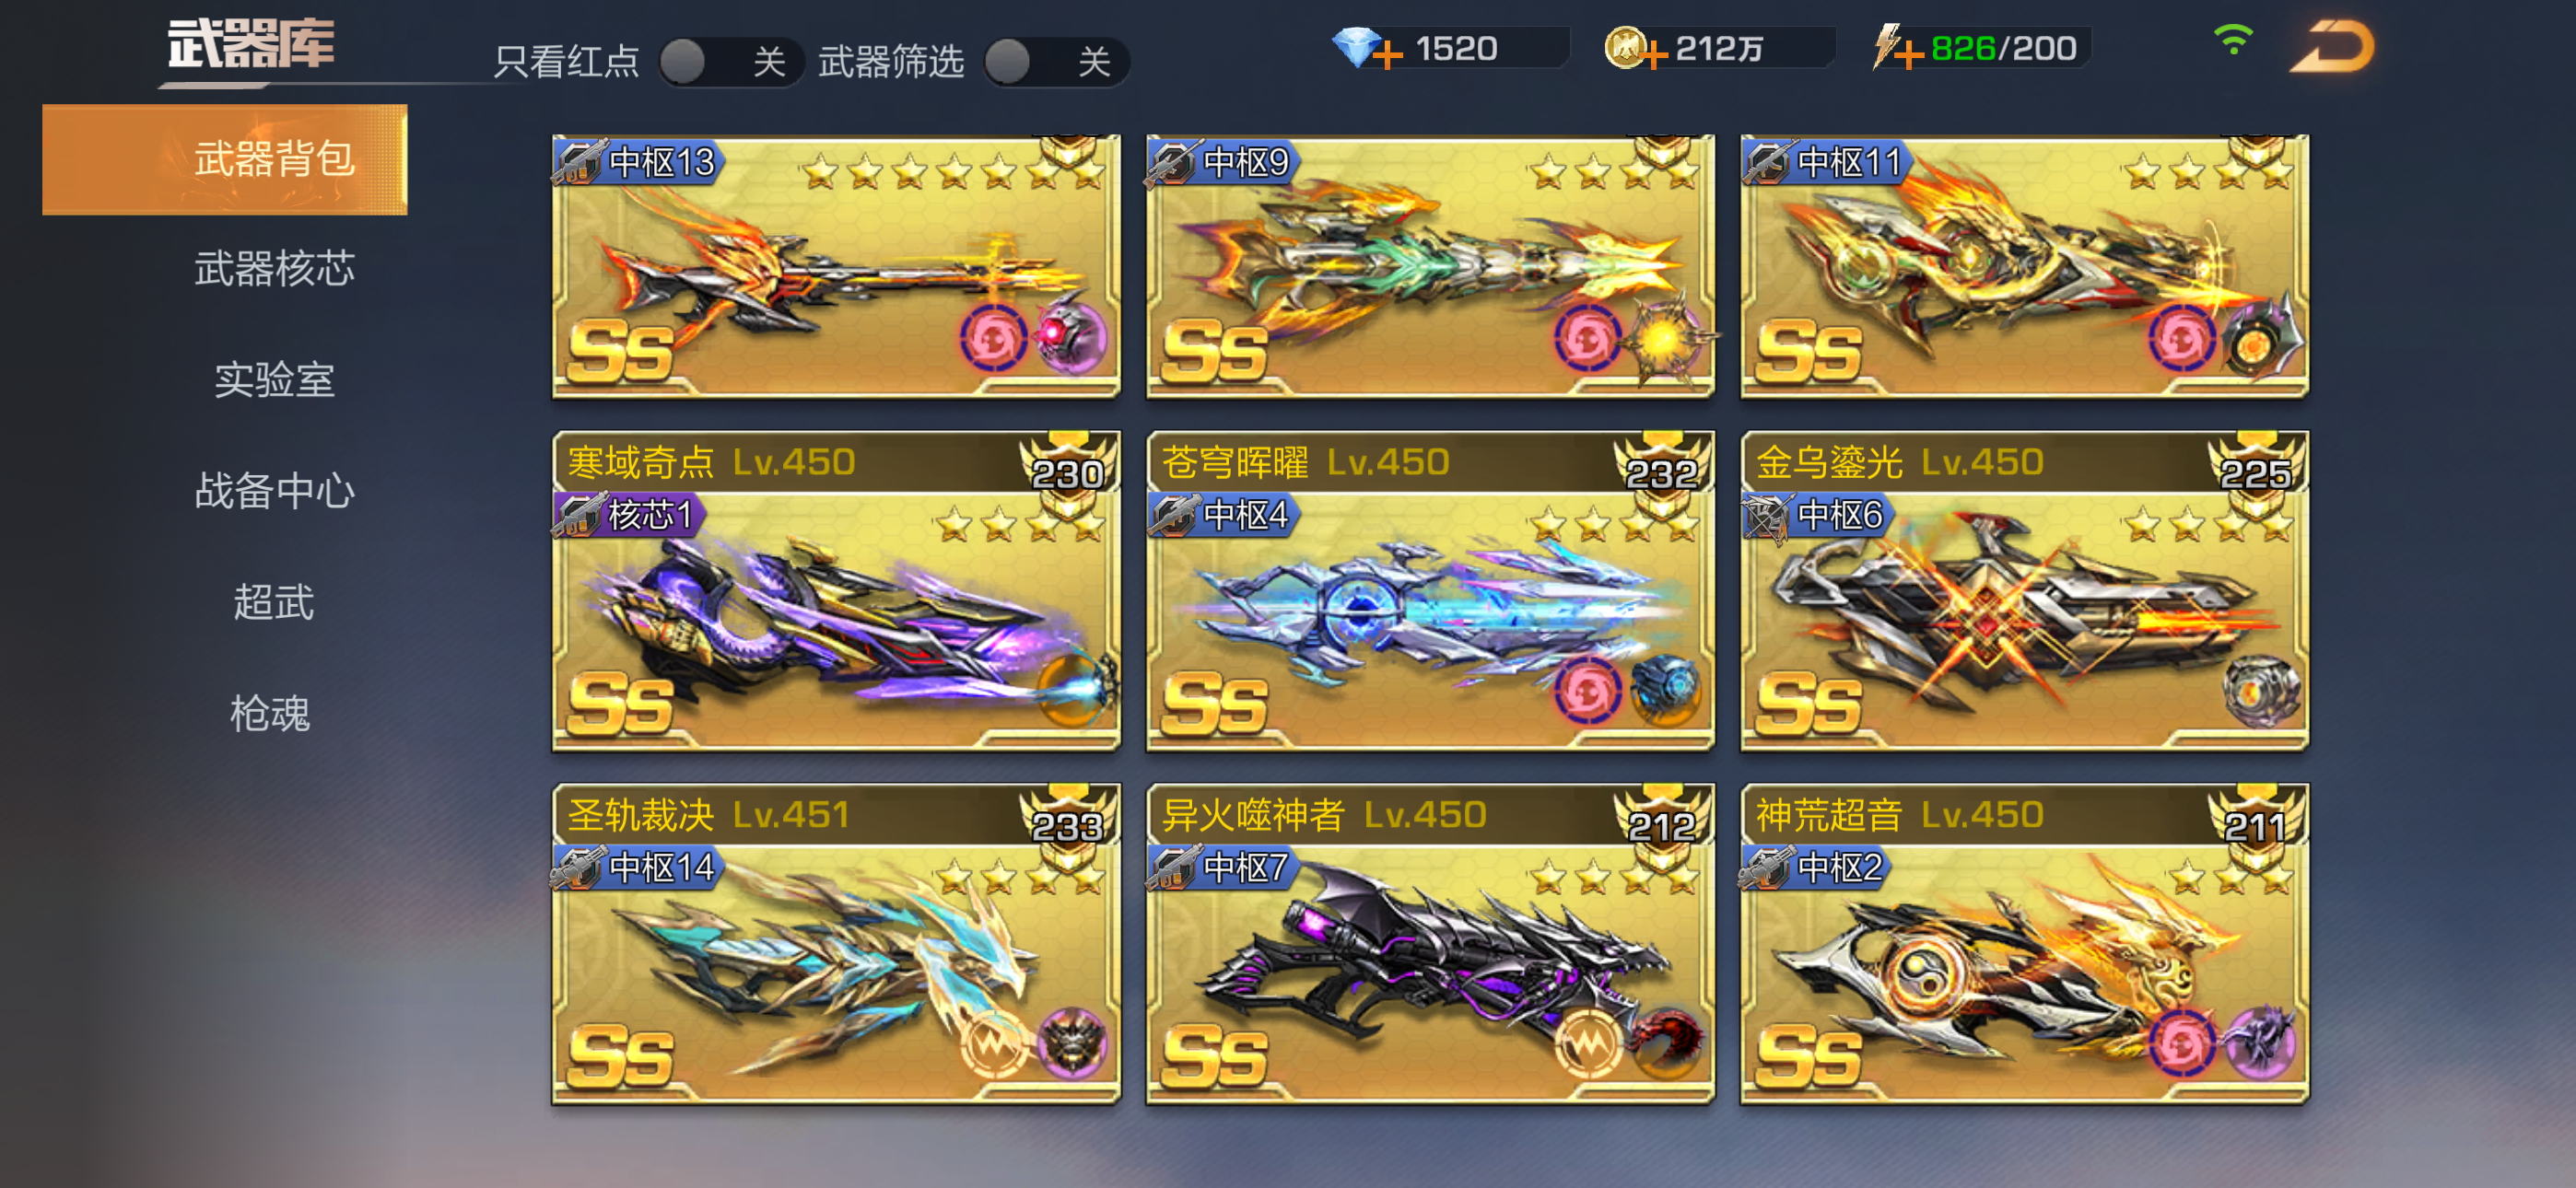Select the 金乌鎏光 Lv.450 weapon
2576x1188 pixels.
point(2024,591)
